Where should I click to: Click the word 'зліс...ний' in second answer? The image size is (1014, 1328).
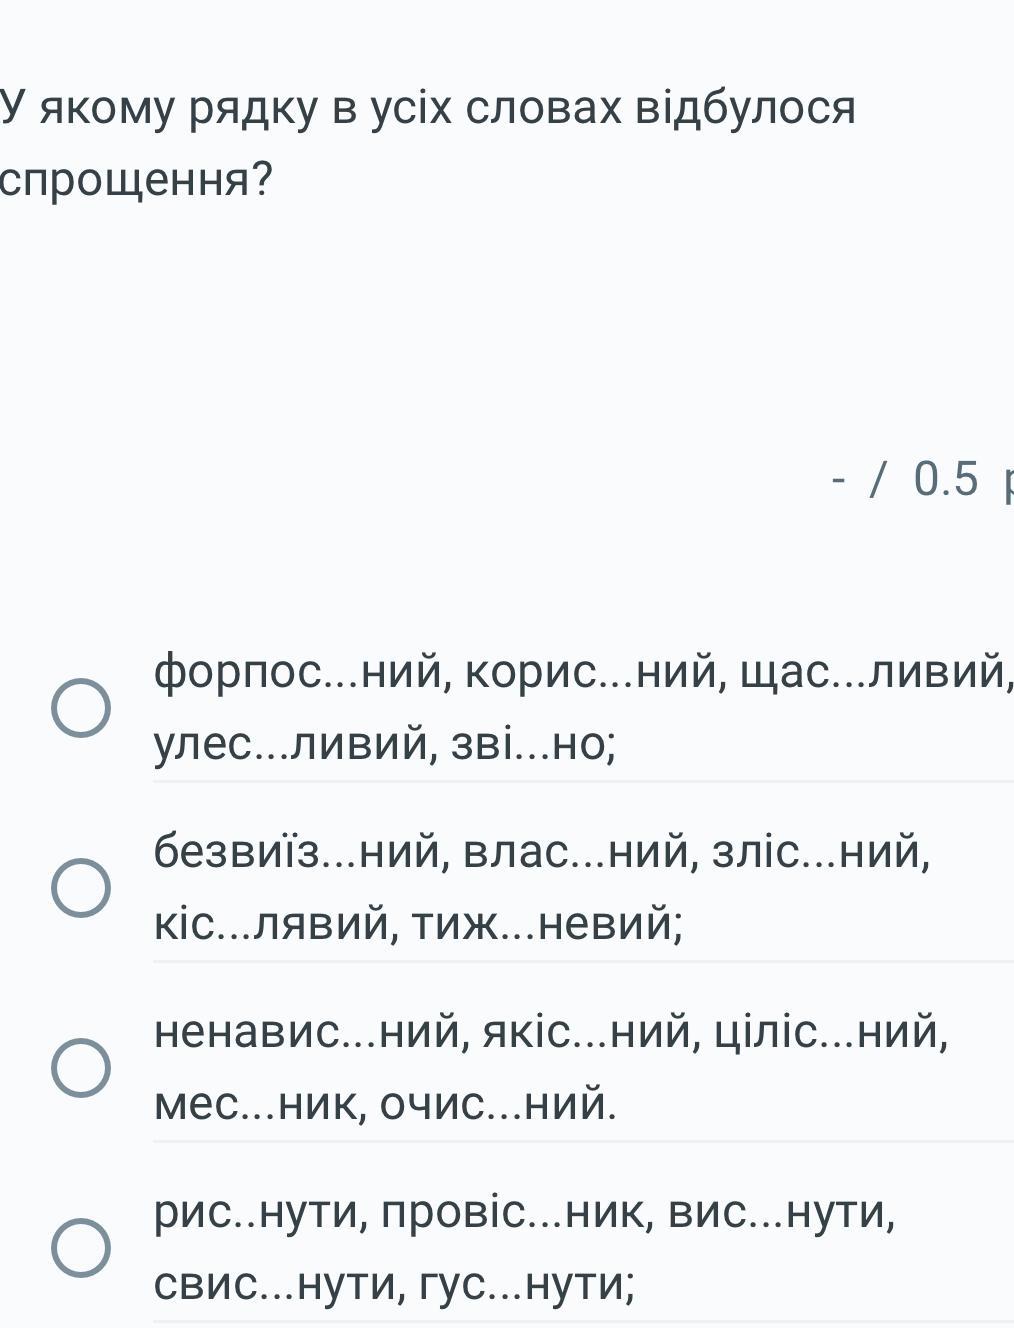[x=820, y=852]
